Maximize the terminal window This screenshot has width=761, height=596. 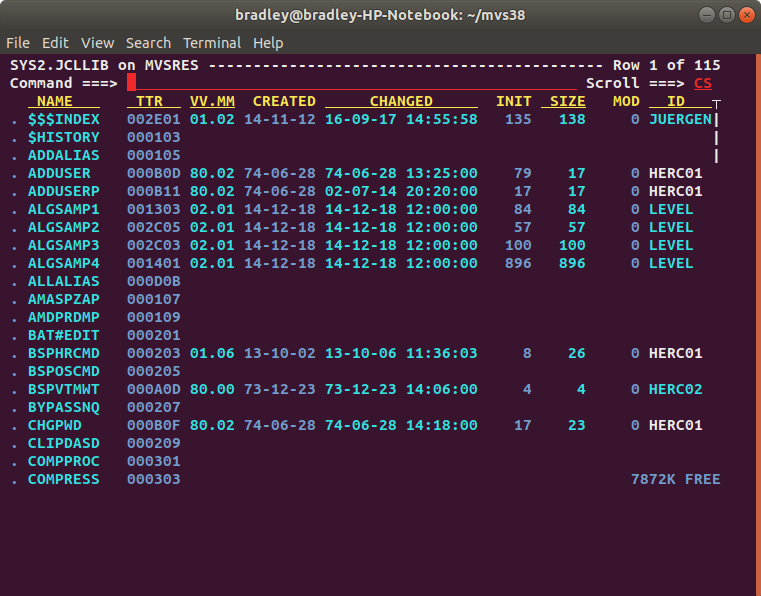click(727, 15)
